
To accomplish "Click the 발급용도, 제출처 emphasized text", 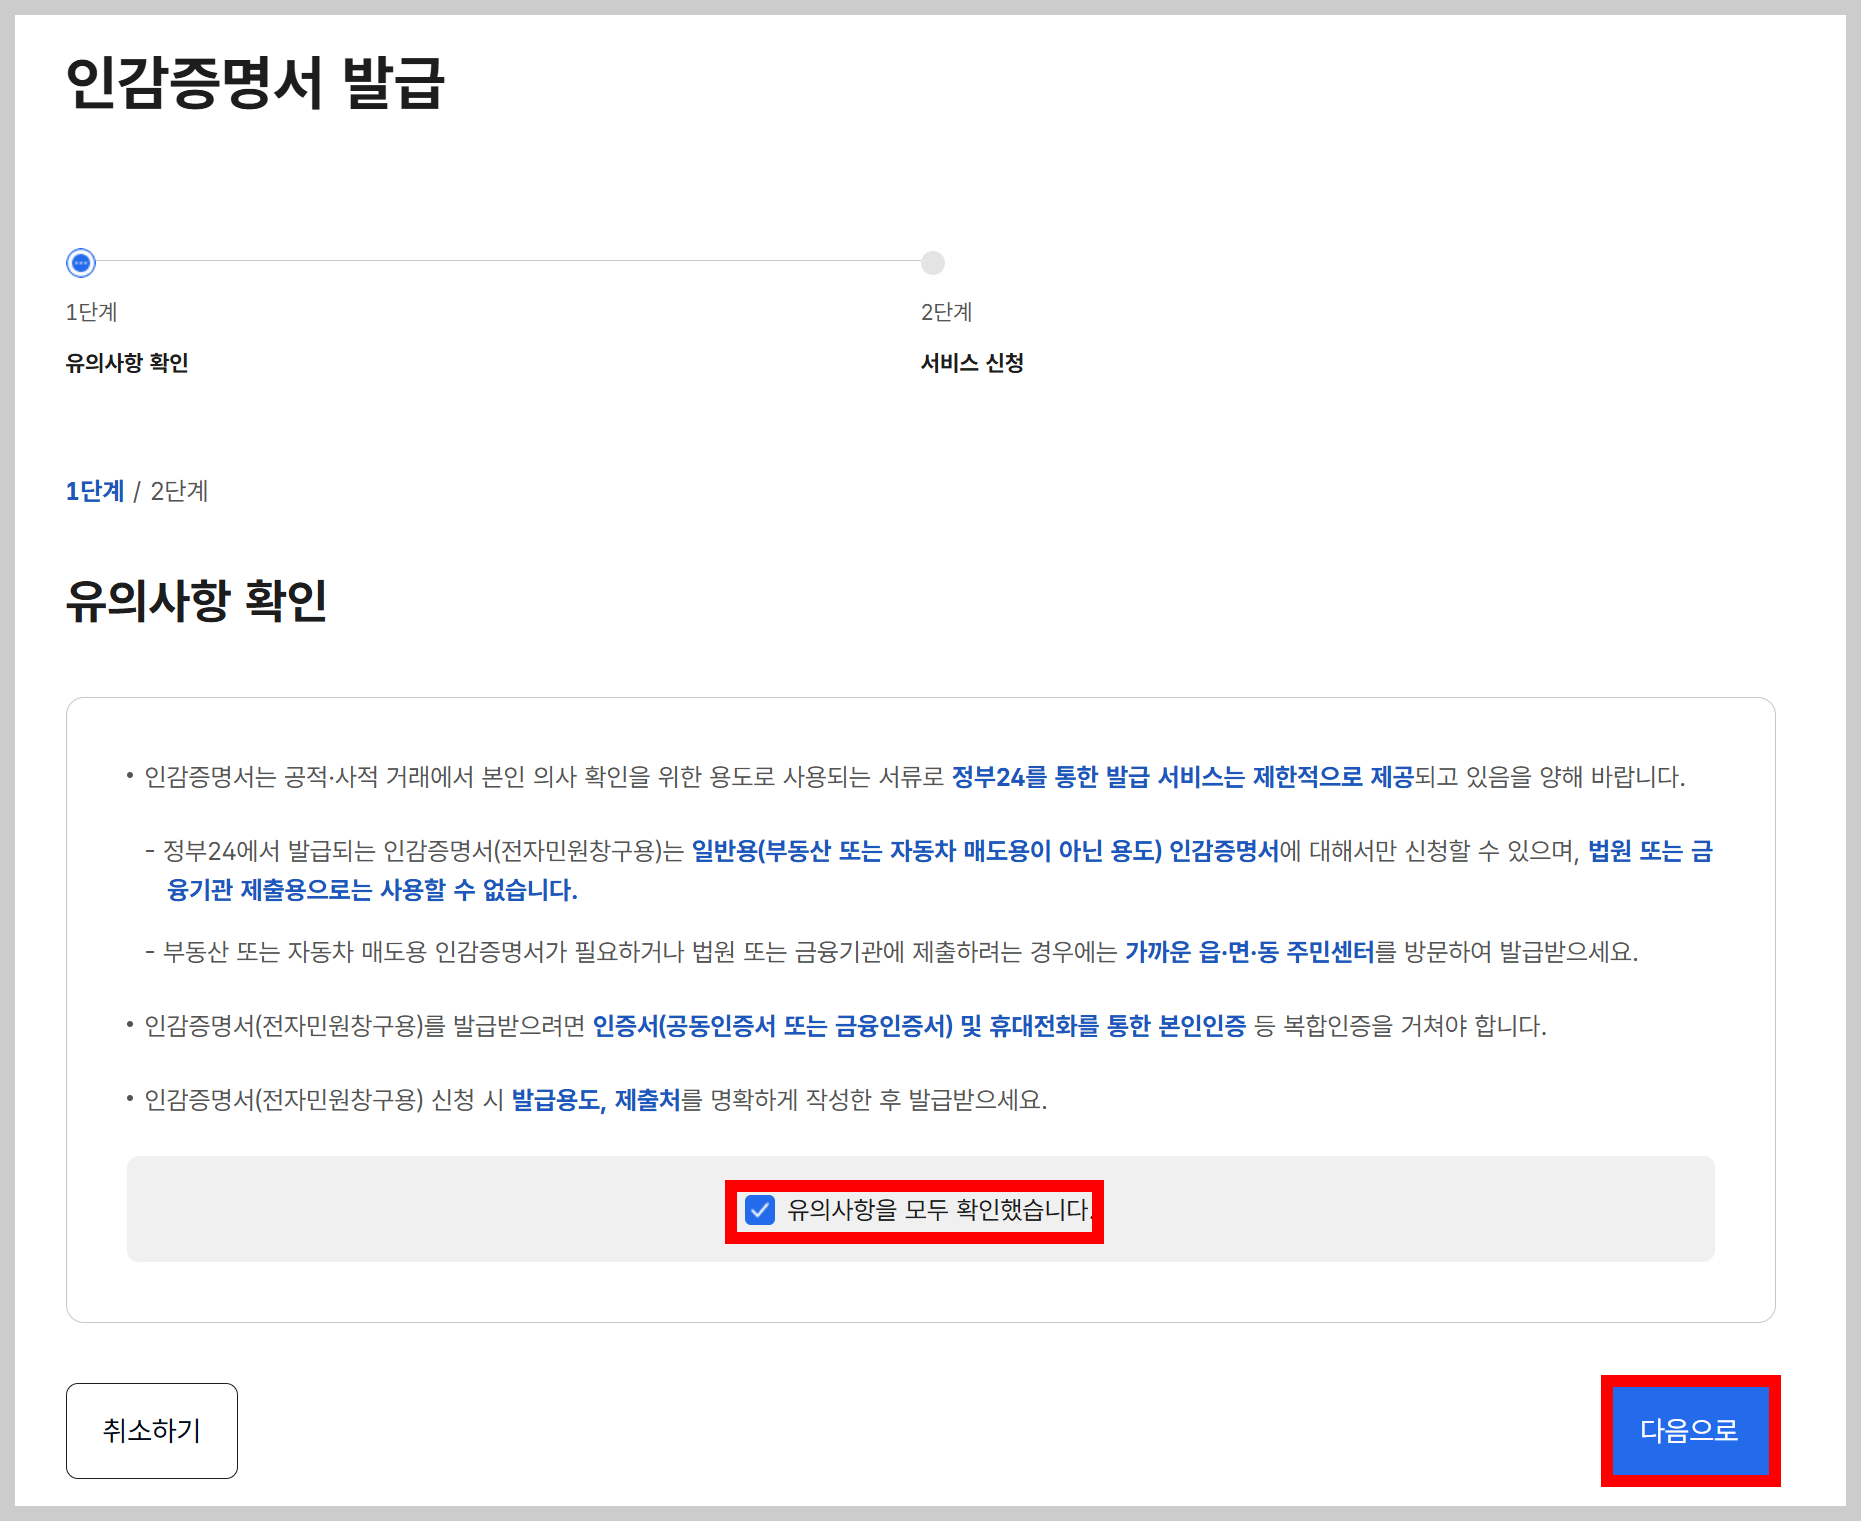I will pos(596,1101).
